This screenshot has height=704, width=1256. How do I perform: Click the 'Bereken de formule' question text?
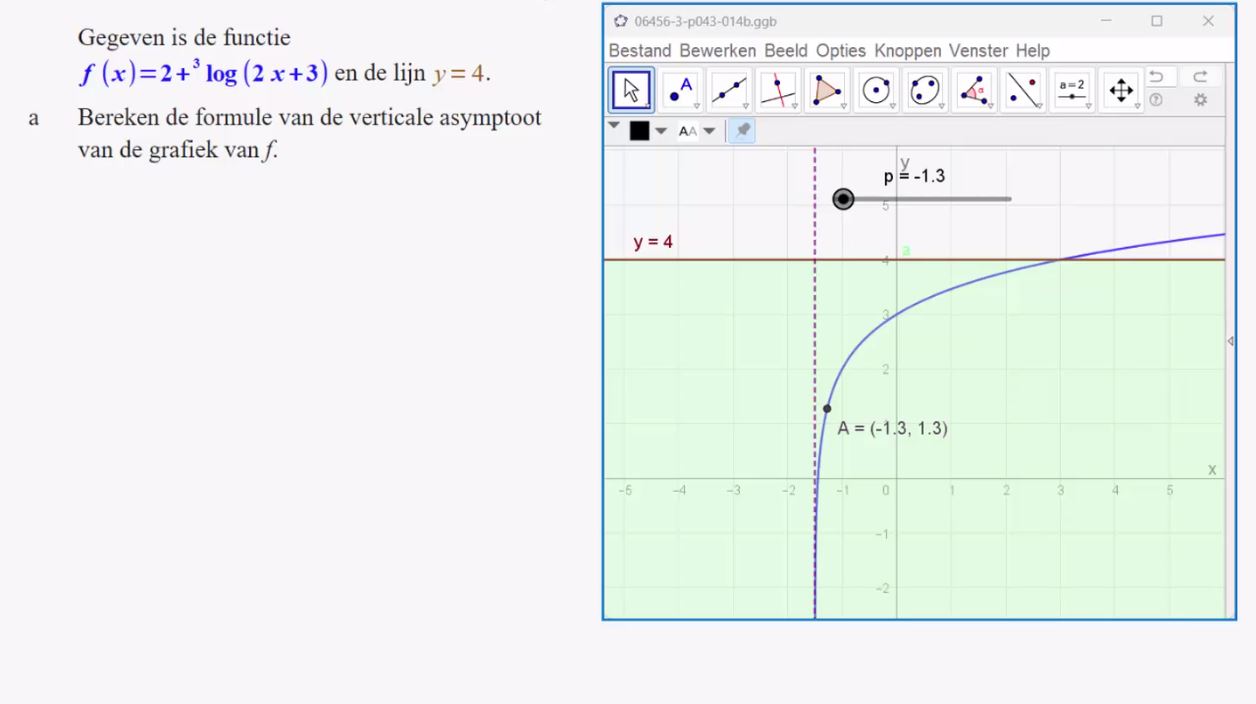point(310,135)
